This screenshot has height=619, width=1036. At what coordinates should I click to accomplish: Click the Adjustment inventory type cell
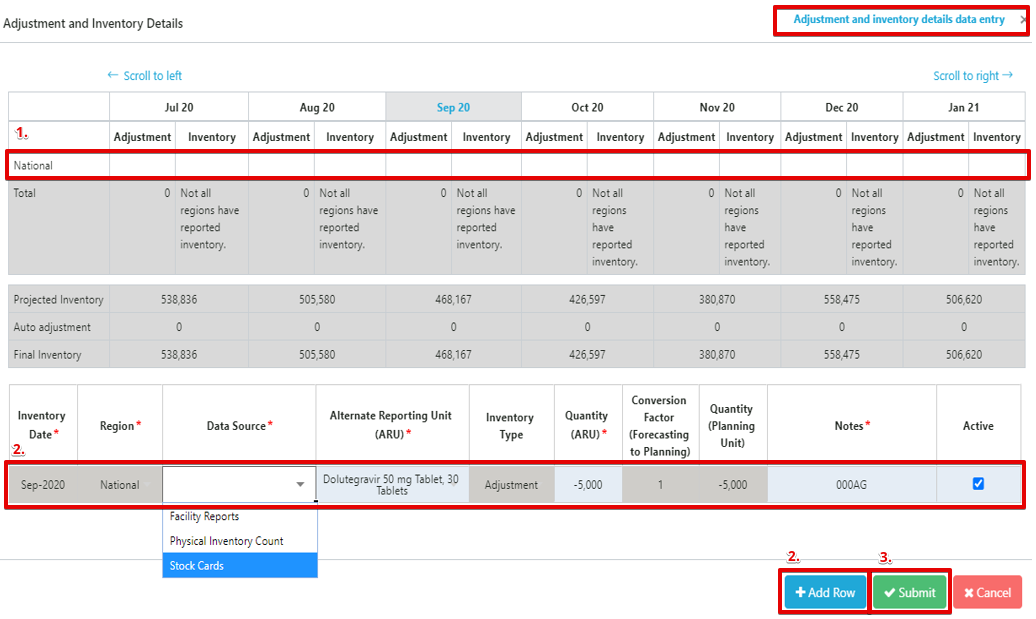511,484
